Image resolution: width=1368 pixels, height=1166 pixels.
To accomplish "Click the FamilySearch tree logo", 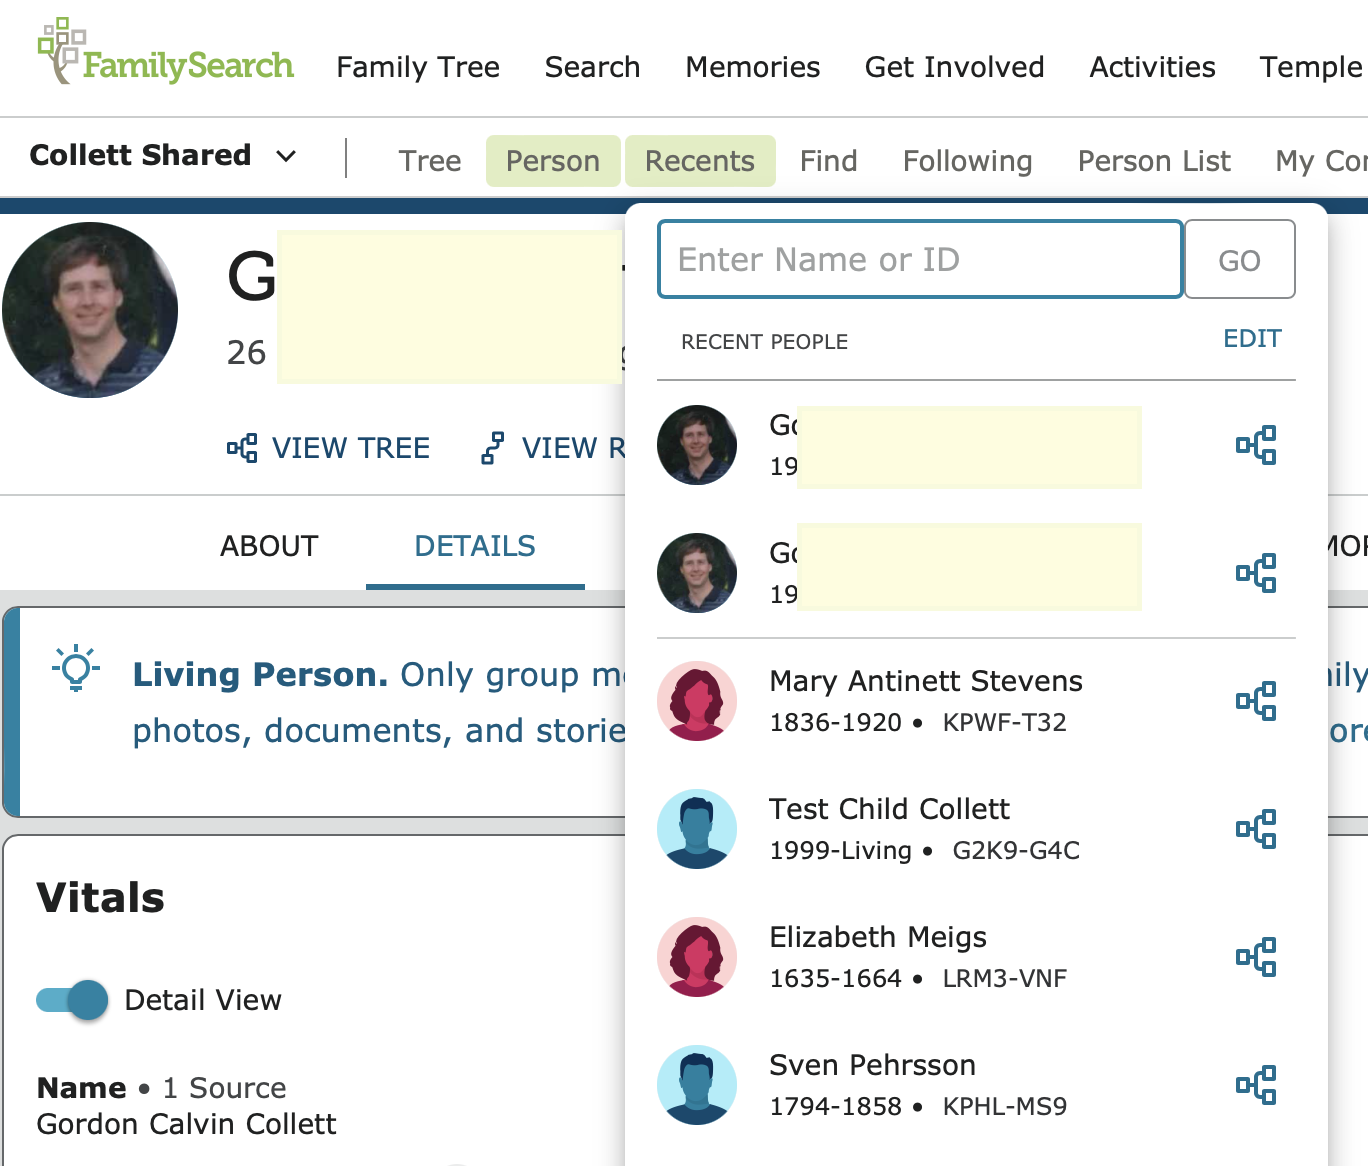I will (166, 52).
